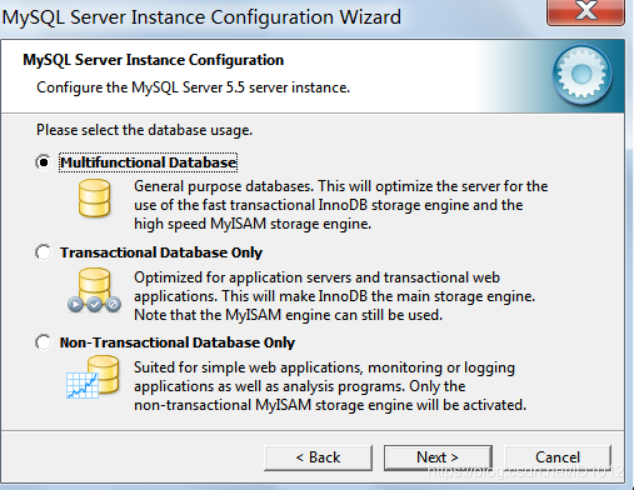The width and height of the screenshot is (634, 490).
Task: Click the gear icon in the wizard header
Action: [x=582, y=75]
